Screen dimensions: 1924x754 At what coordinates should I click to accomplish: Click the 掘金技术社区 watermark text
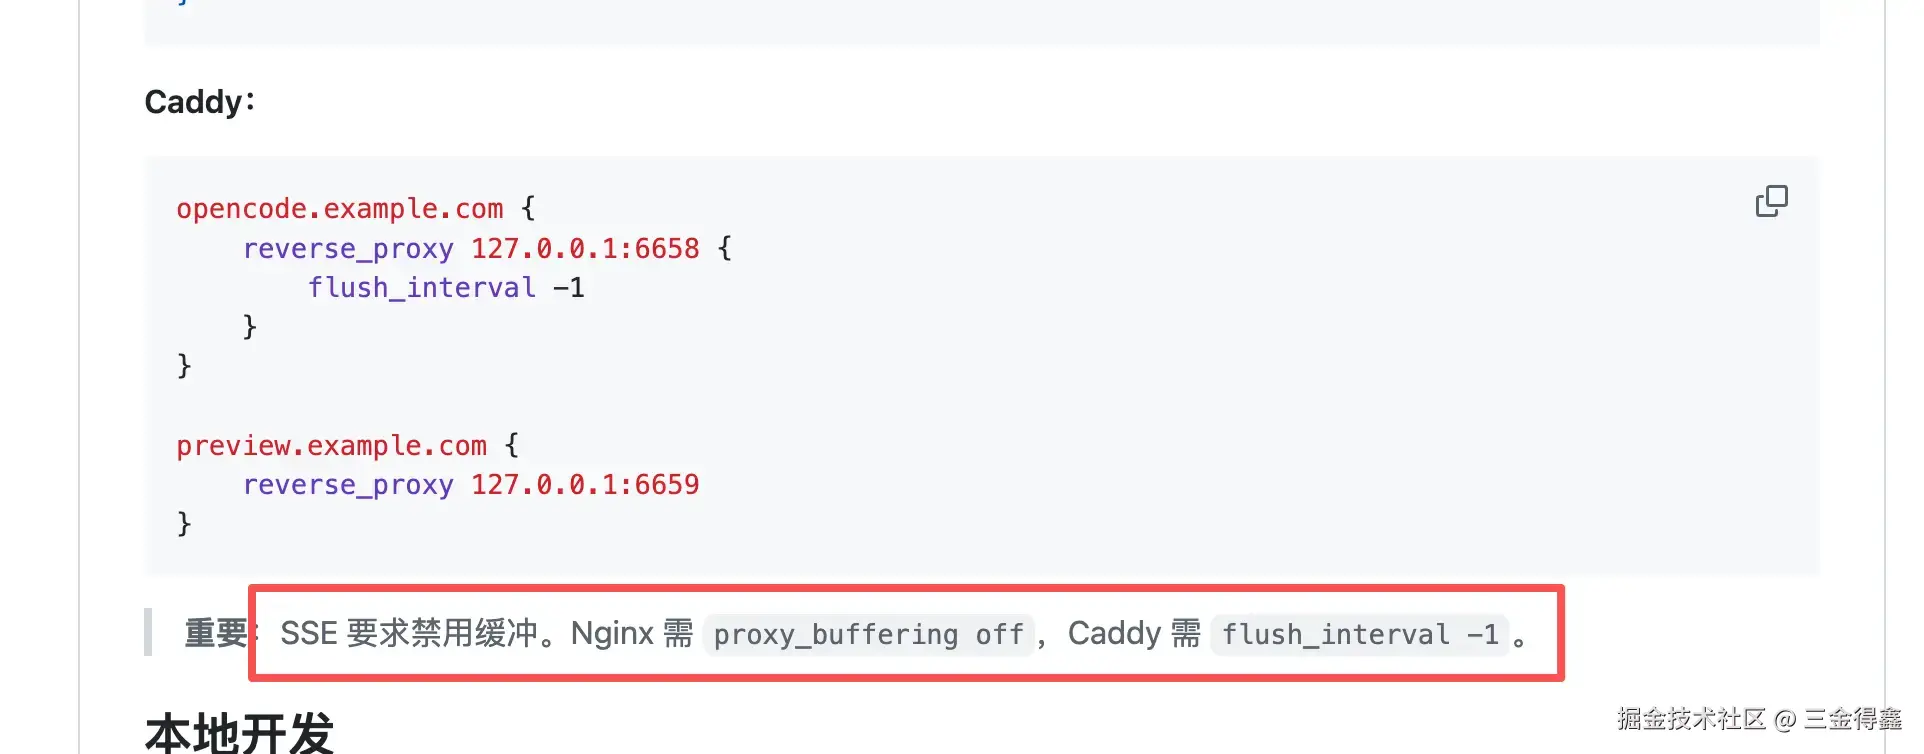pyautogui.click(x=1691, y=719)
